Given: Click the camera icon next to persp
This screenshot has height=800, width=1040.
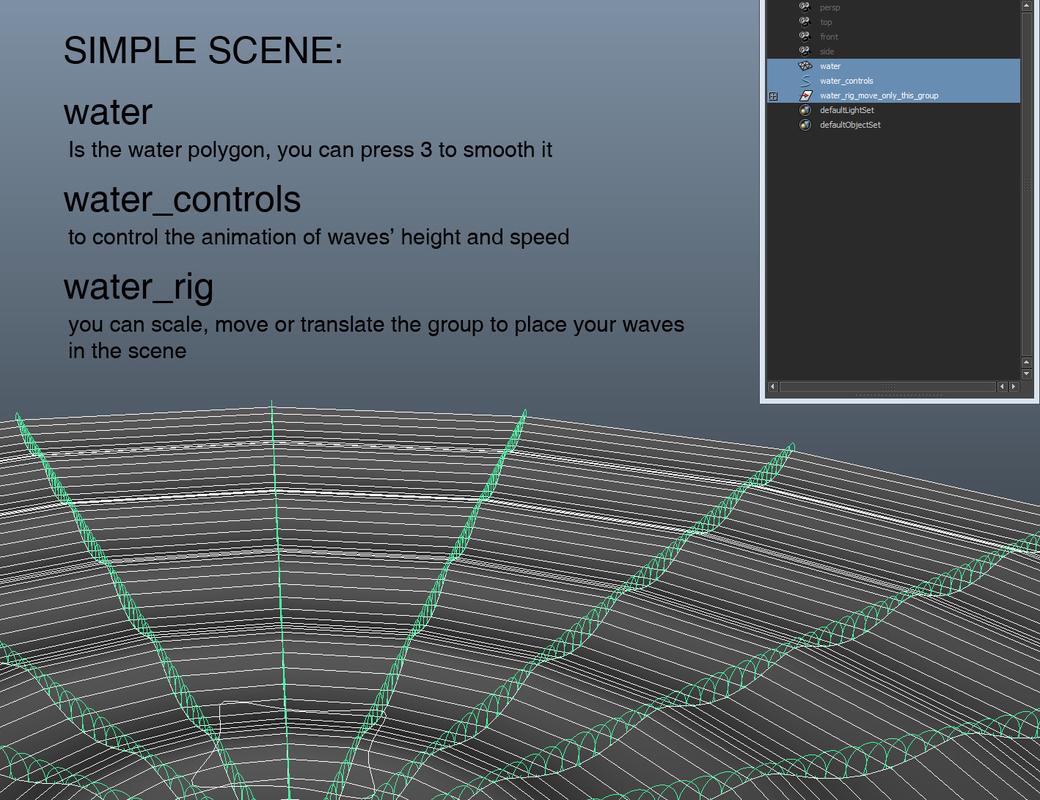Looking at the screenshot, I should point(804,8).
